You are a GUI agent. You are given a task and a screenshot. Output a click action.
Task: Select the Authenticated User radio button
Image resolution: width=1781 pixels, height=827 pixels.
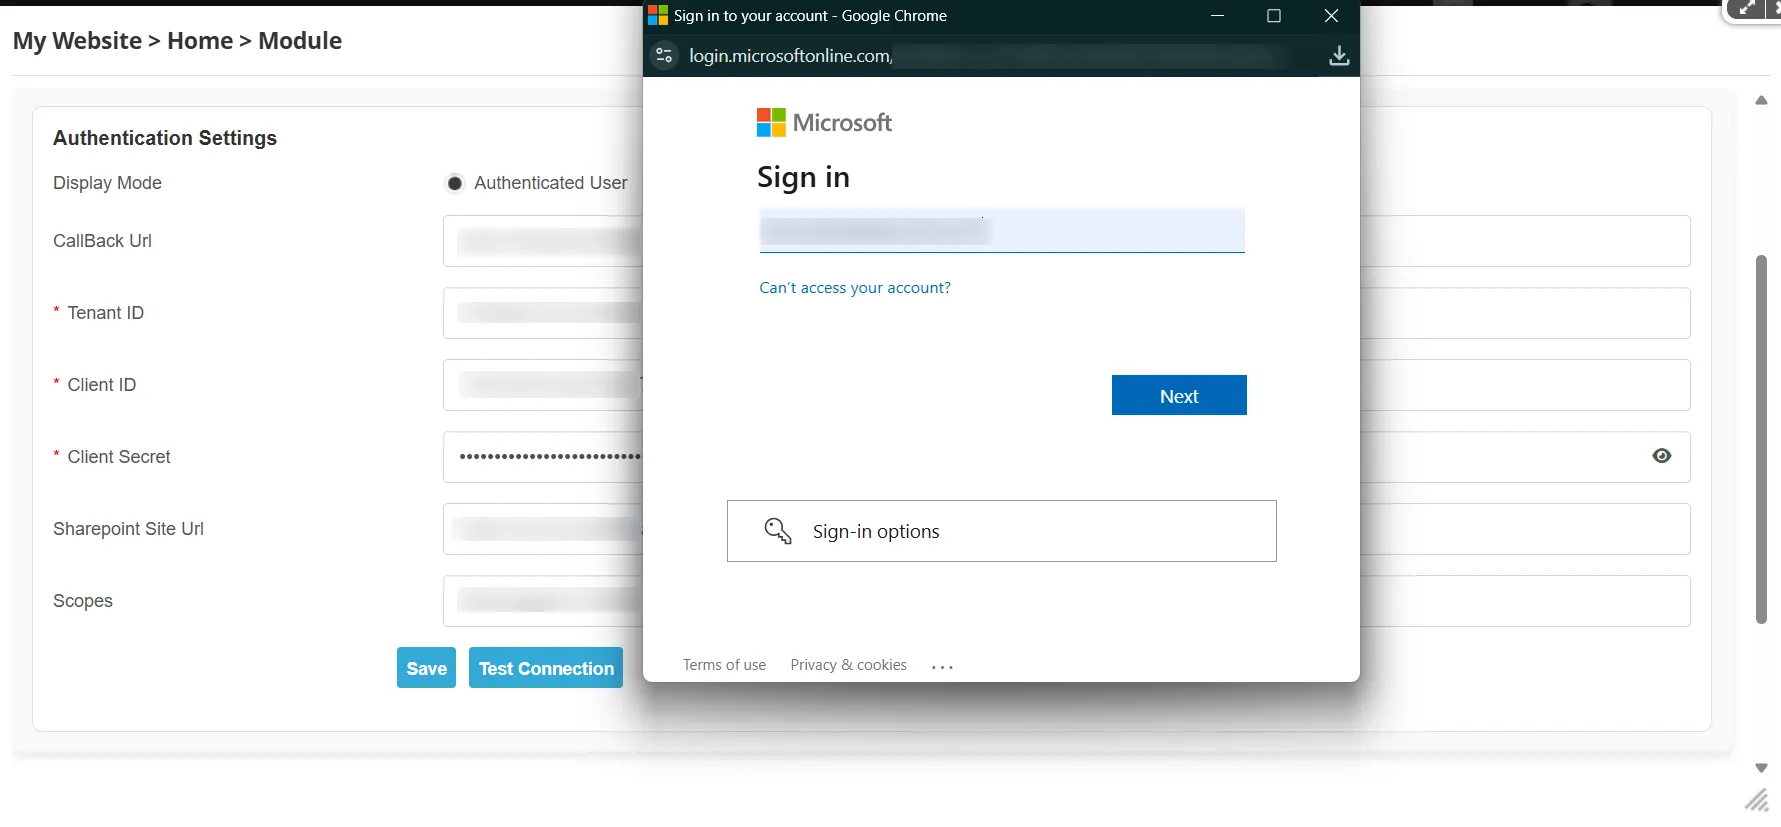[455, 183]
